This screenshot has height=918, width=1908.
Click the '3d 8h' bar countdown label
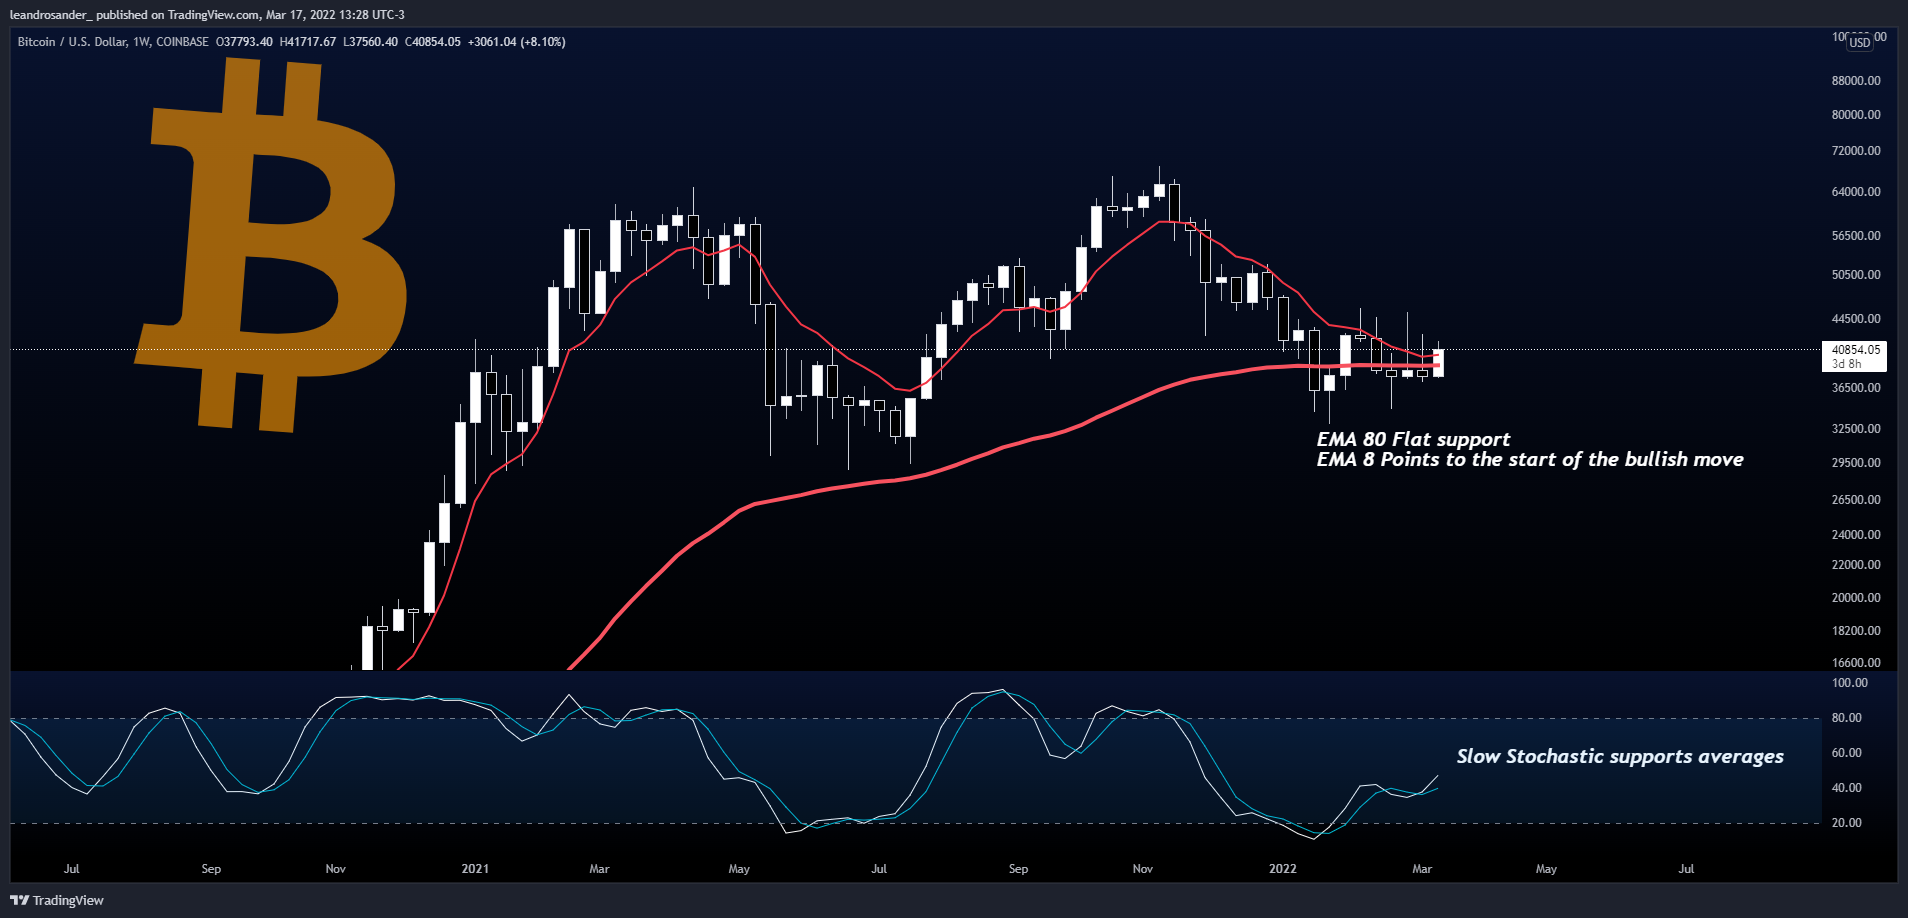(x=1847, y=364)
